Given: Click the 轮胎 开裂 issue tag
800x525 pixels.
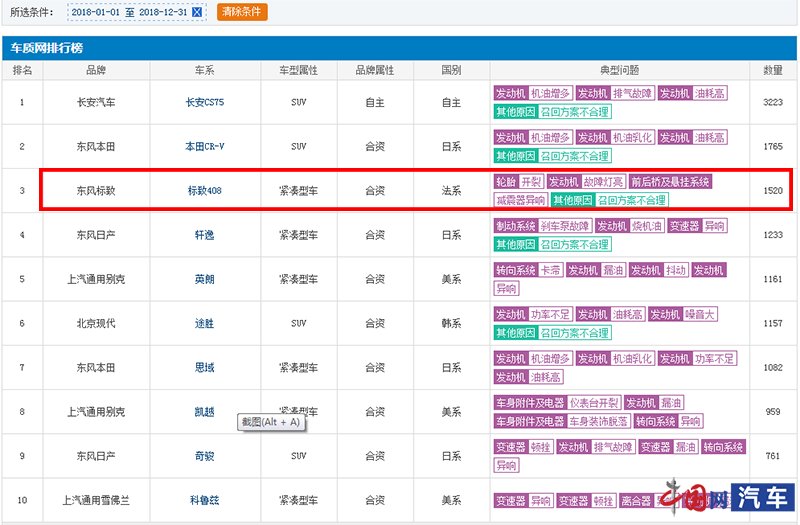Looking at the screenshot, I should pos(518,181).
